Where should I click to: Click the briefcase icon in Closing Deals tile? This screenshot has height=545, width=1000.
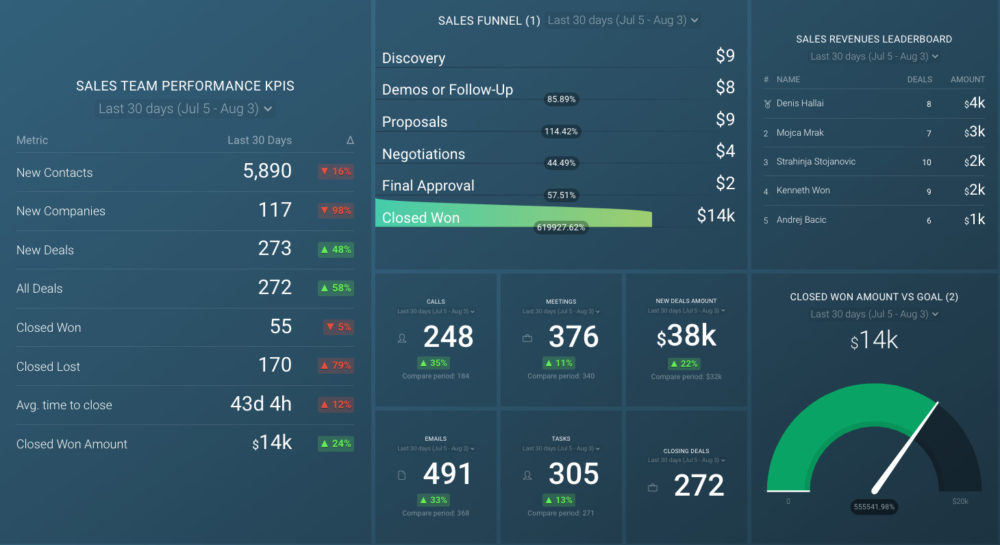652,487
